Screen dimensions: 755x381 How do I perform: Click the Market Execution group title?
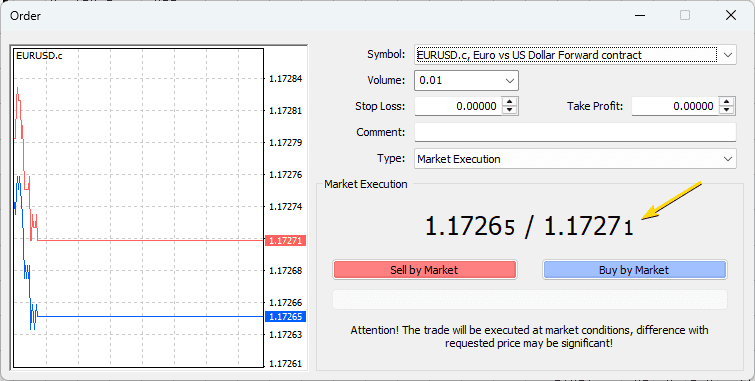[365, 184]
